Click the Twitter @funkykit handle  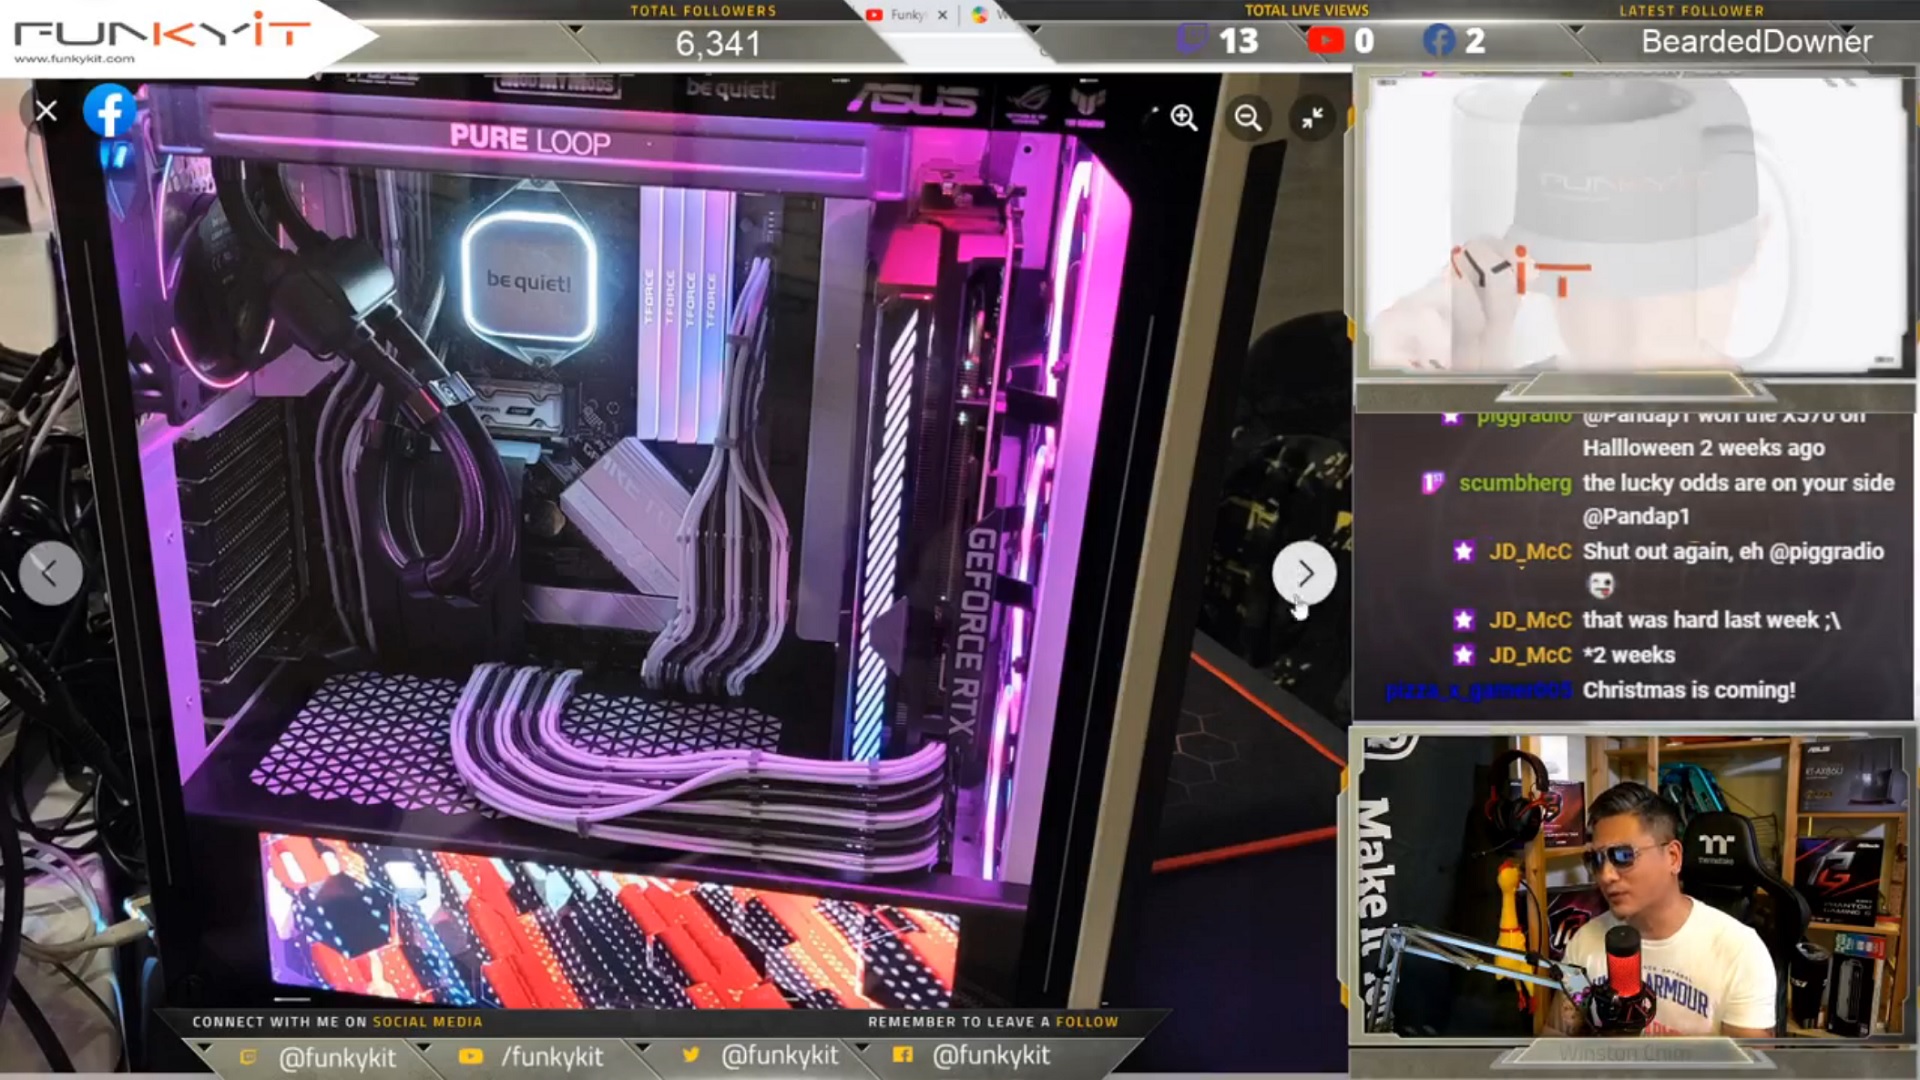click(780, 1056)
